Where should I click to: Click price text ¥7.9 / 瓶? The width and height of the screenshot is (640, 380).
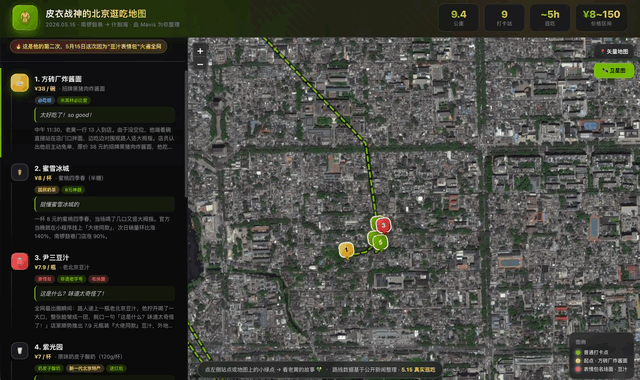click(45, 267)
